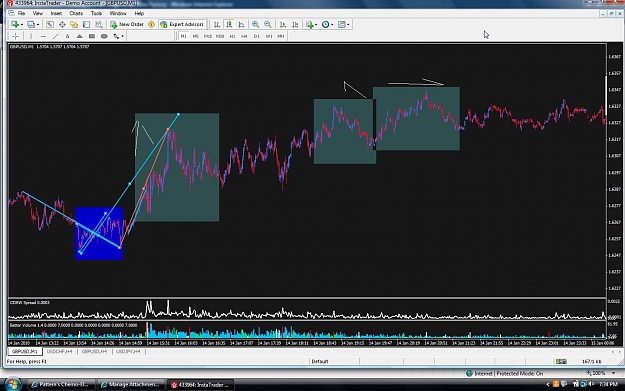Open the Navigator folders icon
The width and height of the screenshot is (625, 391).
click(74, 24)
